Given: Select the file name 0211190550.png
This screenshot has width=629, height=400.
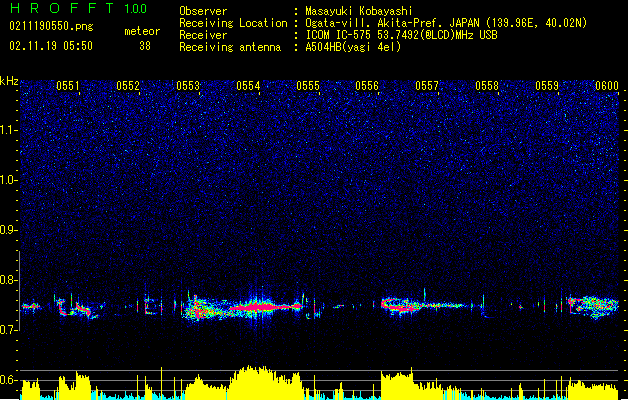Looking at the screenshot, I should [x=51, y=26].
